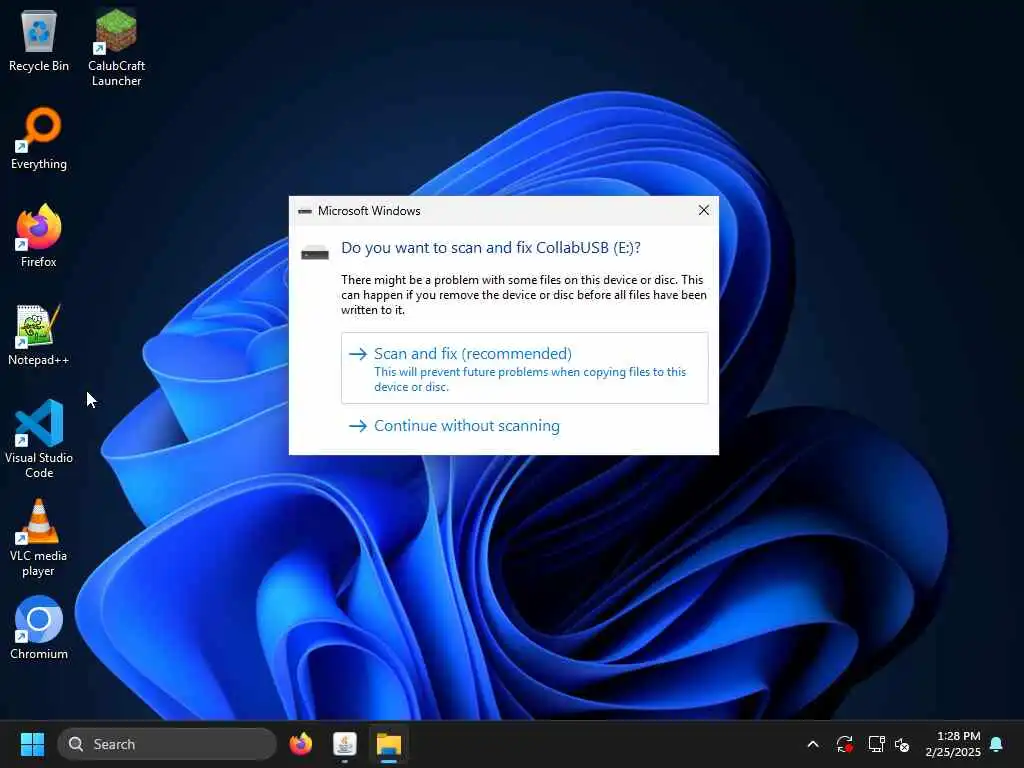Click the 'Do you want to scan and fix CollabUSB (E:)?' heading

(x=490, y=248)
